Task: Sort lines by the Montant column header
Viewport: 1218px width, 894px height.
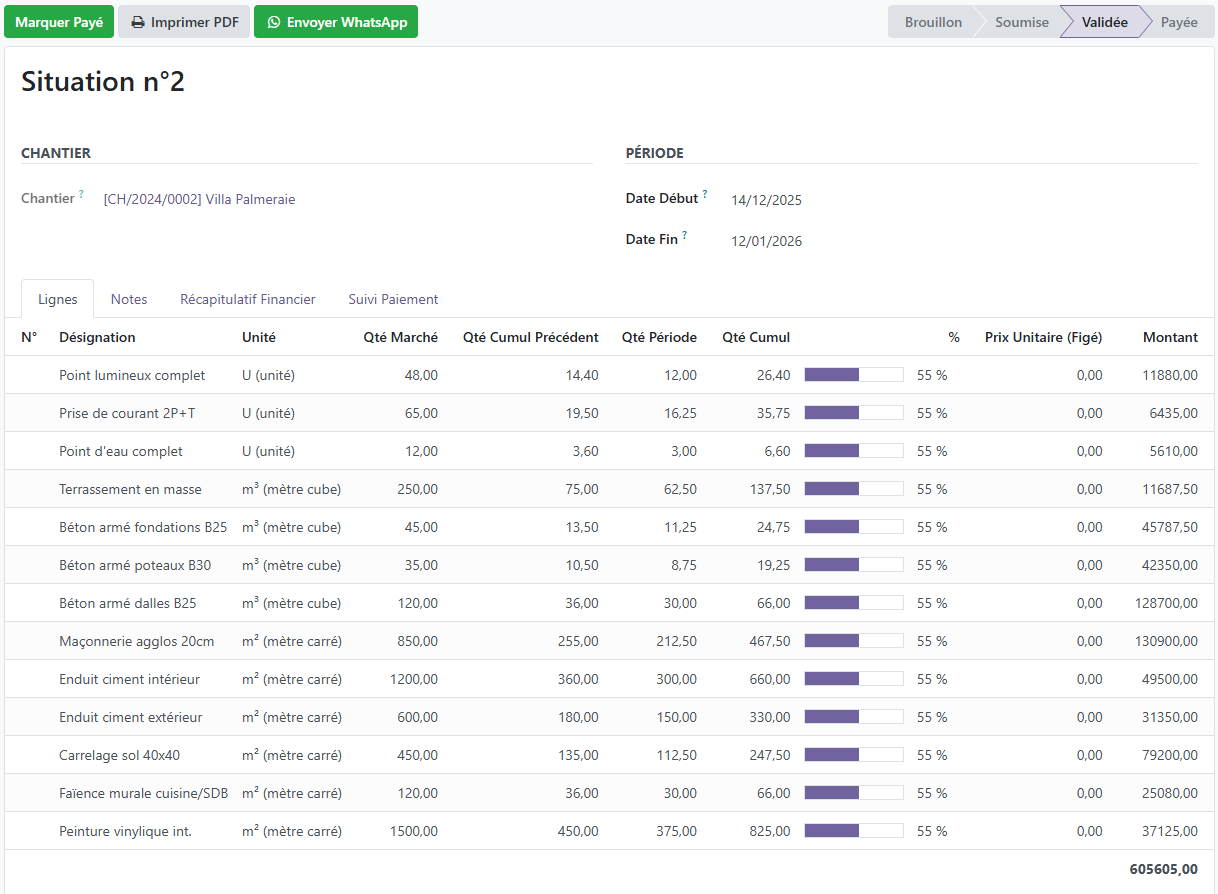Action: [1170, 337]
